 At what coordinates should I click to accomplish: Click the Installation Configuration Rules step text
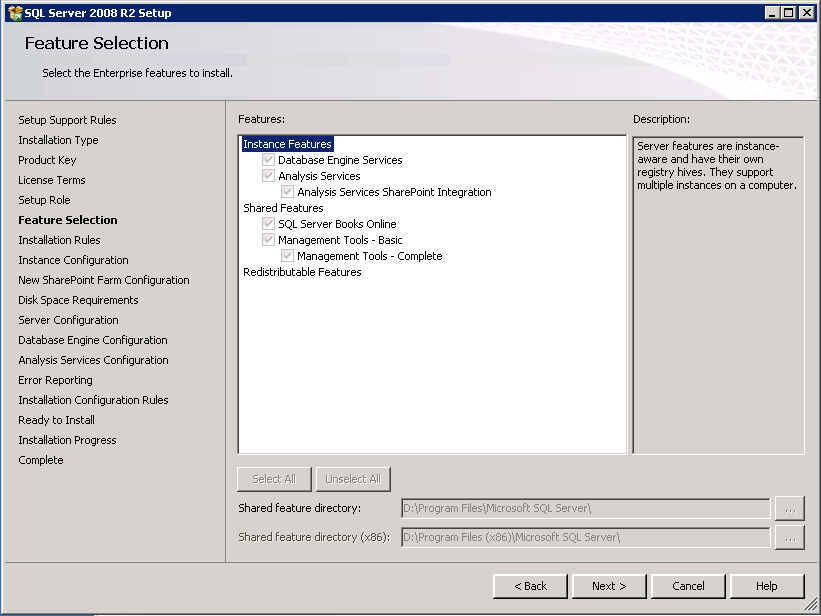(93, 400)
